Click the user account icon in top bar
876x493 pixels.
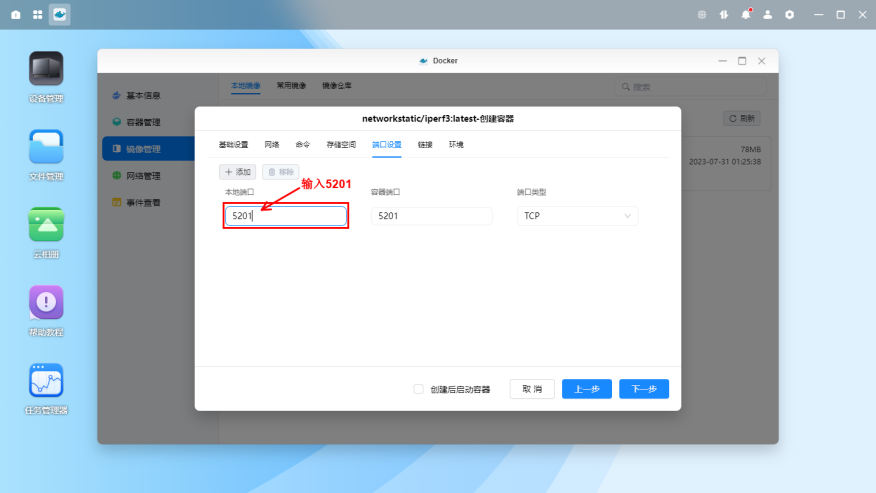click(768, 15)
